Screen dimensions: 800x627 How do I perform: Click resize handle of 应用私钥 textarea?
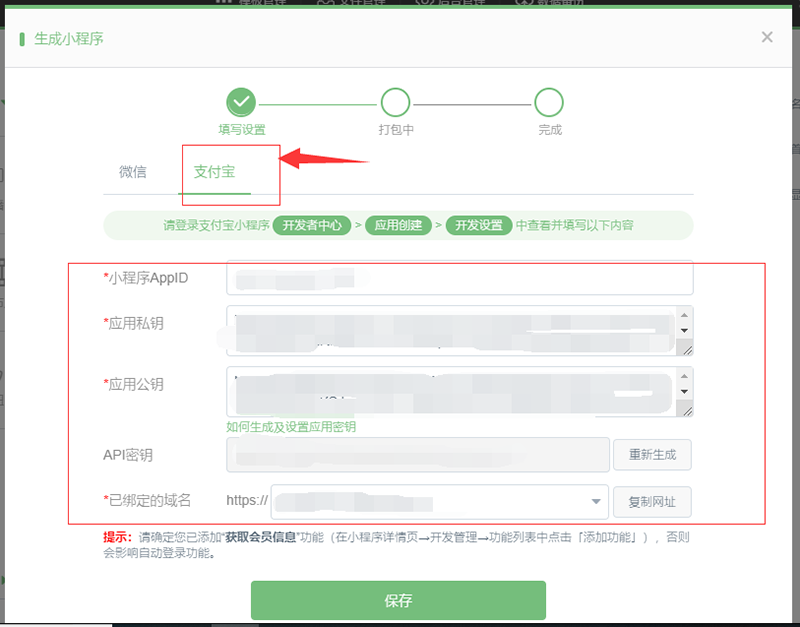686,350
